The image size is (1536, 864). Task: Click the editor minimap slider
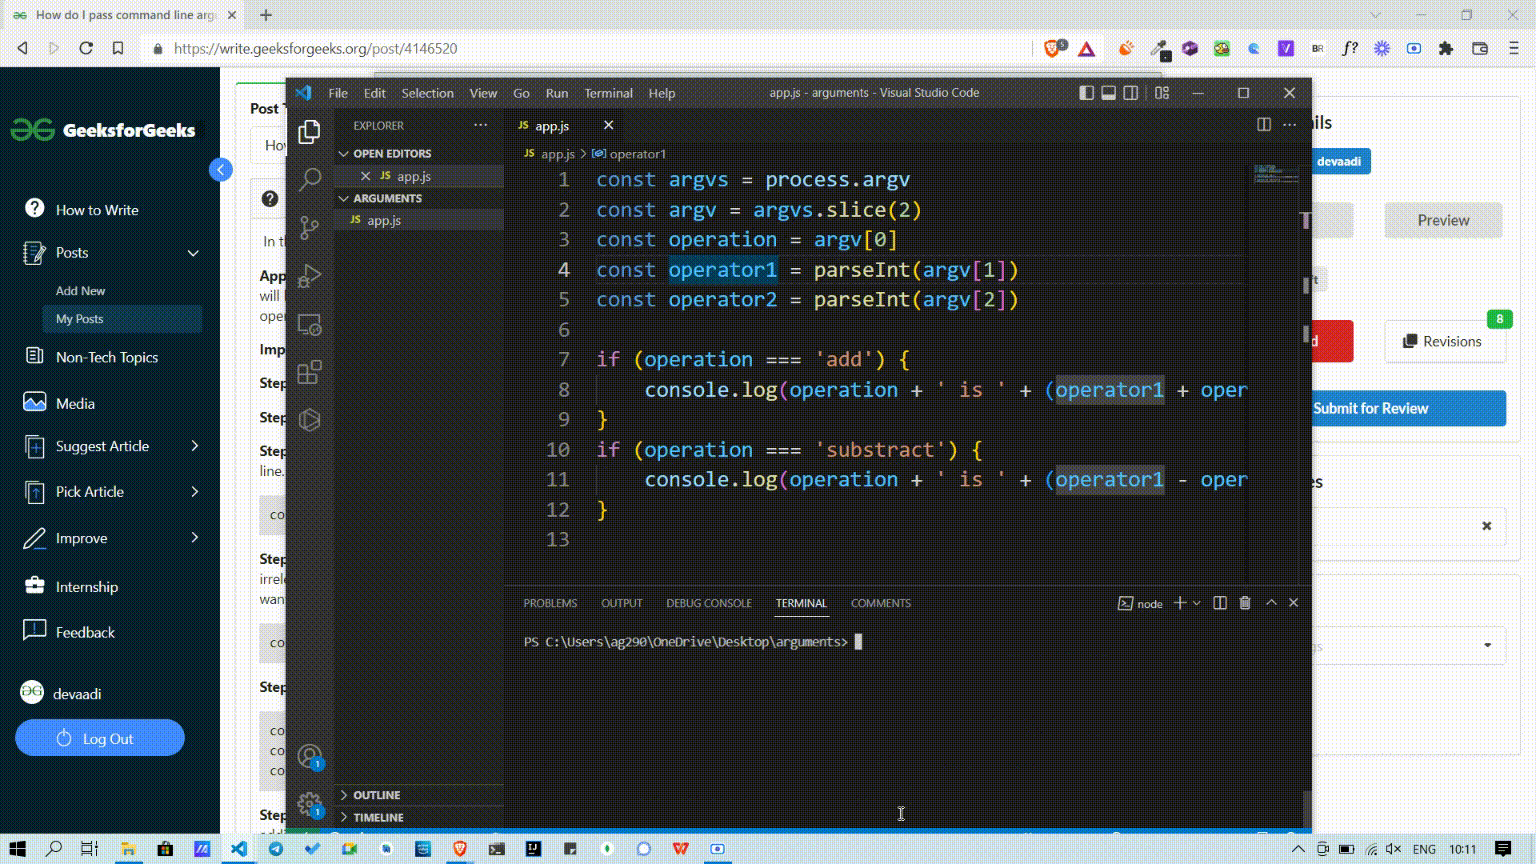1276,174
